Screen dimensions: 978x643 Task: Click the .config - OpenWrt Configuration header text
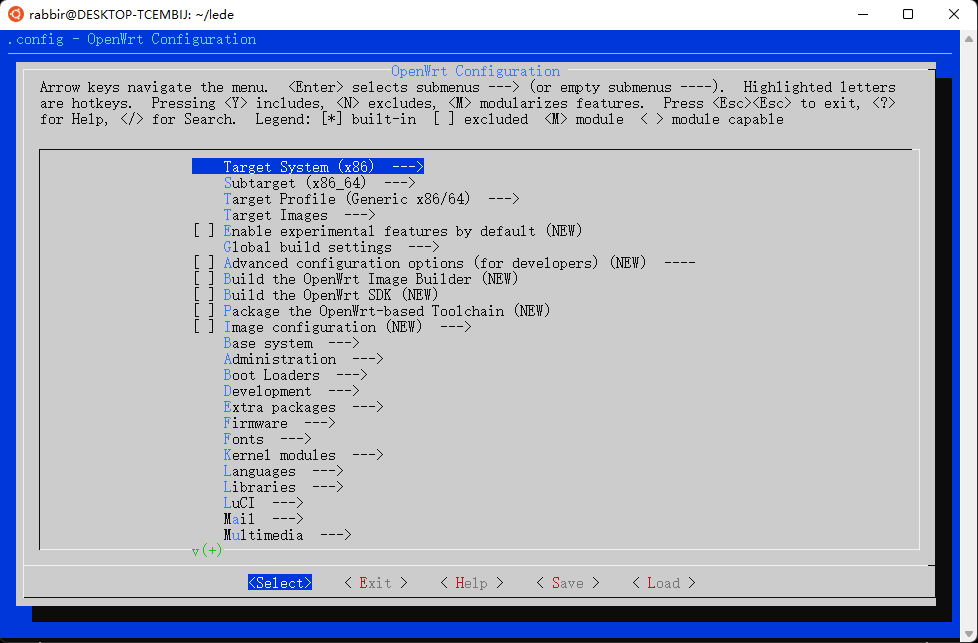[x=132, y=39]
